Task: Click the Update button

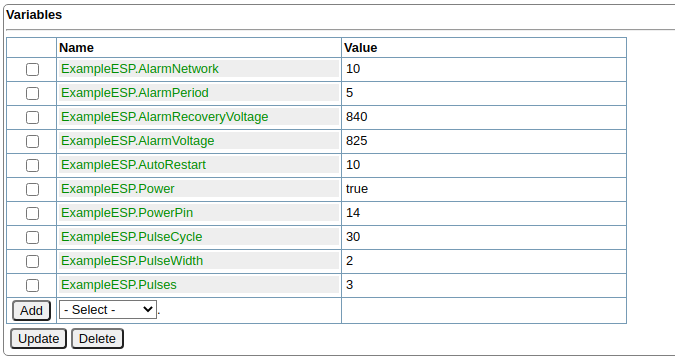Action: click(x=38, y=339)
